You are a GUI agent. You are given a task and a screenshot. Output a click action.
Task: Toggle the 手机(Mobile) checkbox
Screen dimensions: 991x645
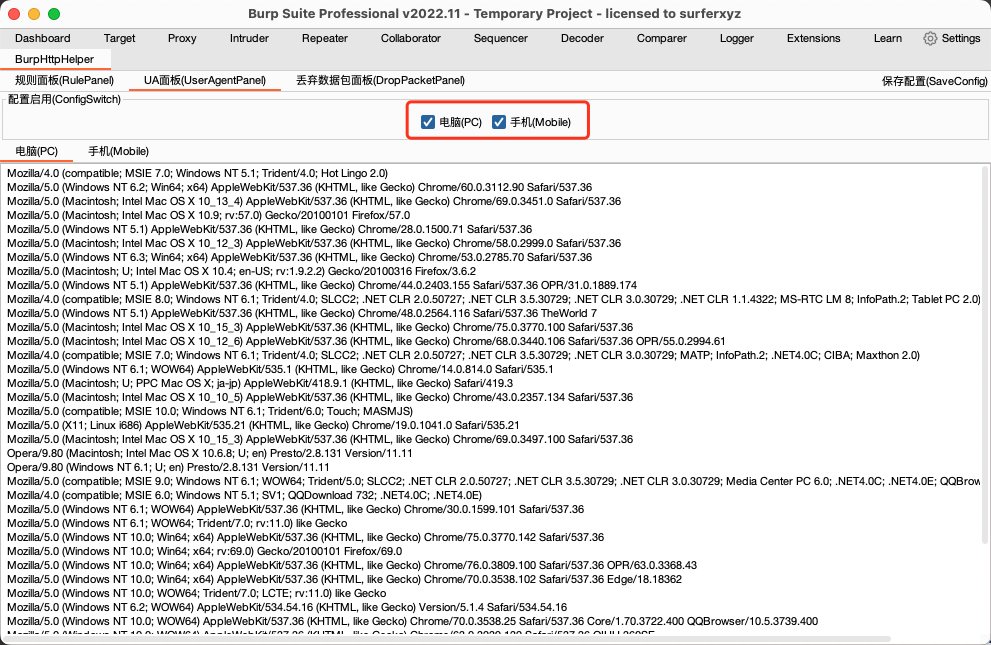499,122
